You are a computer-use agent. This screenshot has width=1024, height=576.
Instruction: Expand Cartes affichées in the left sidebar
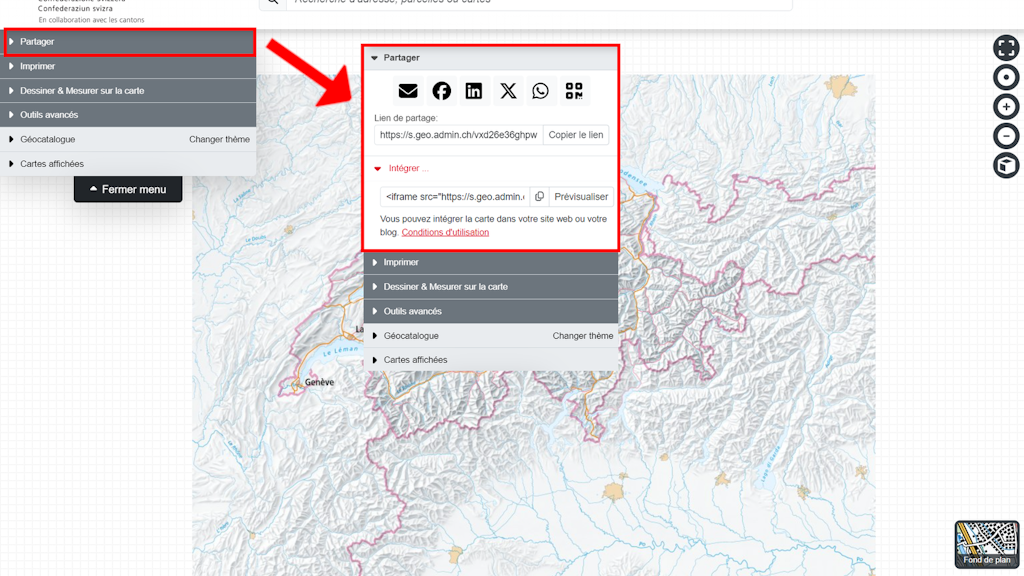click(52, 164)
